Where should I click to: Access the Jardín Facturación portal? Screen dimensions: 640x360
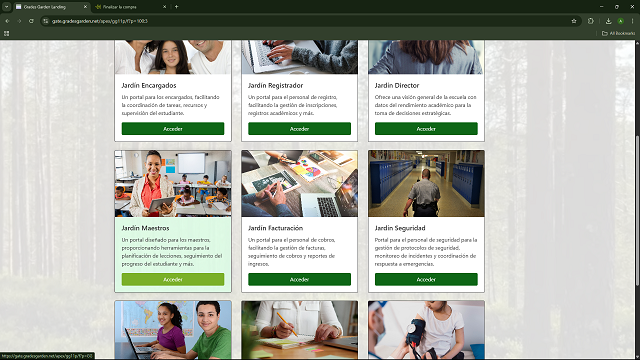tap(299, 279)
